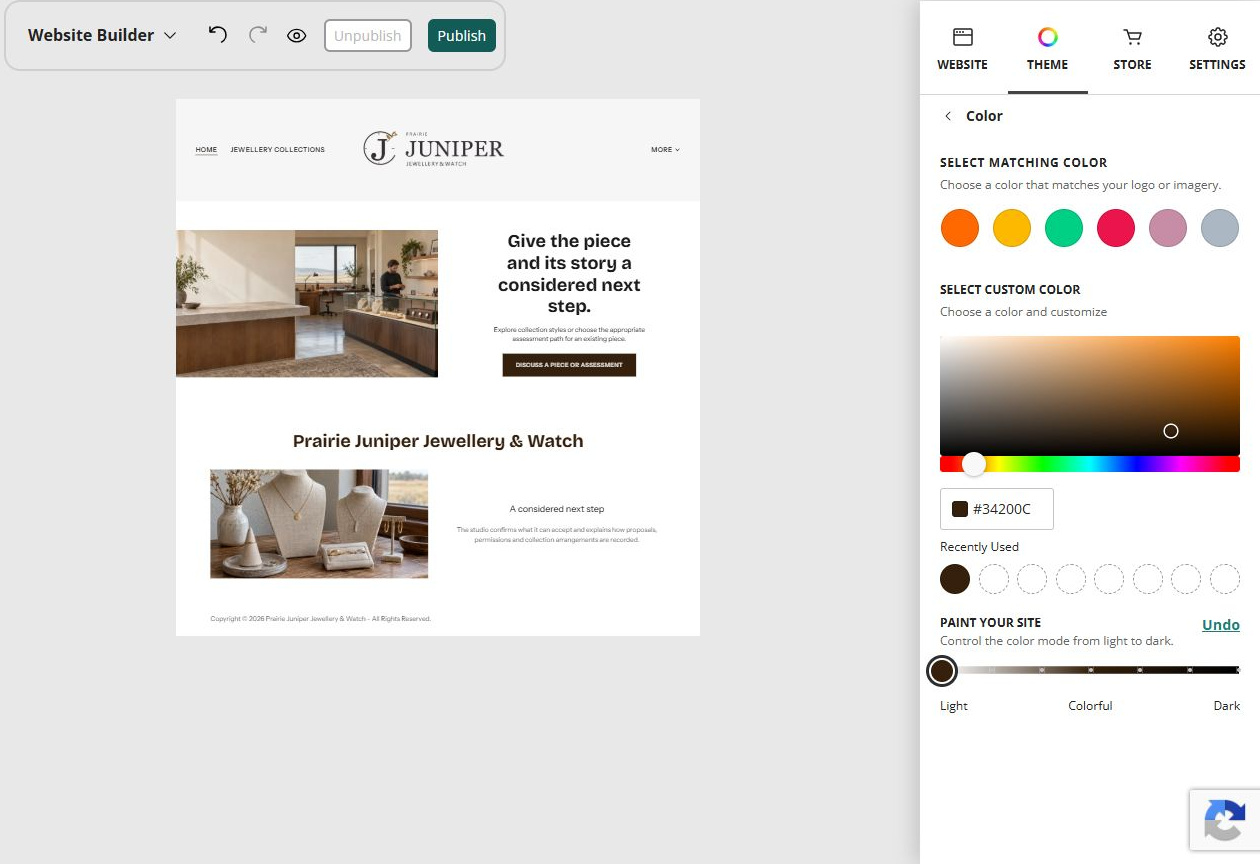Click the redo arrow icon
Image resolution: width=1260 pixels, height=864 pixels.
tap(258, 35)
